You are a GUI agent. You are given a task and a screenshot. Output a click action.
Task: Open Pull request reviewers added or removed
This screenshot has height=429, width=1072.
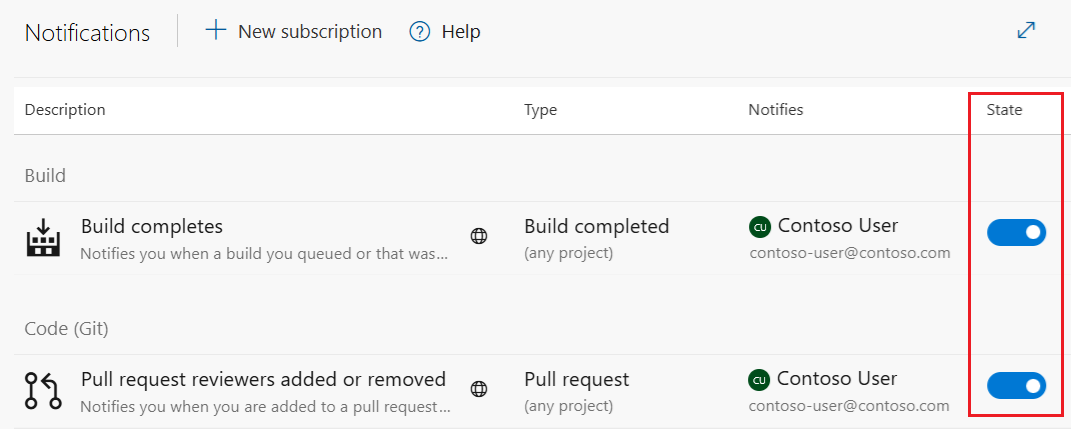point(263,379)
